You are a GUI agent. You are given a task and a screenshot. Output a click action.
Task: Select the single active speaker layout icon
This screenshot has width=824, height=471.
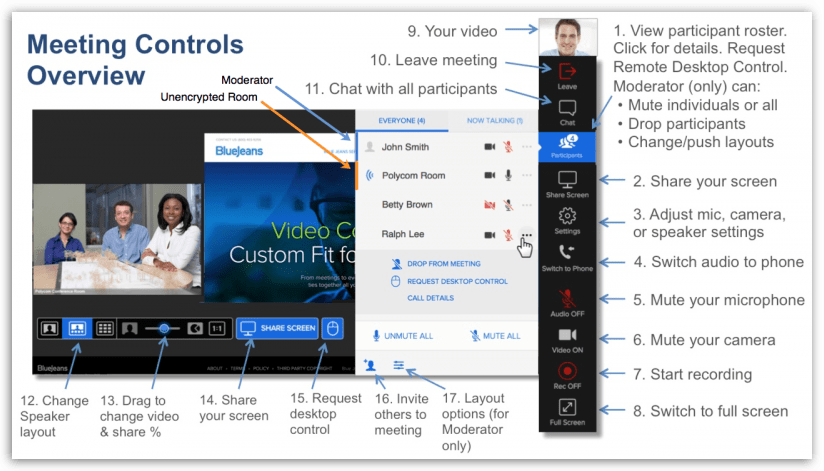pyautogui.click(x=50, y=329)
